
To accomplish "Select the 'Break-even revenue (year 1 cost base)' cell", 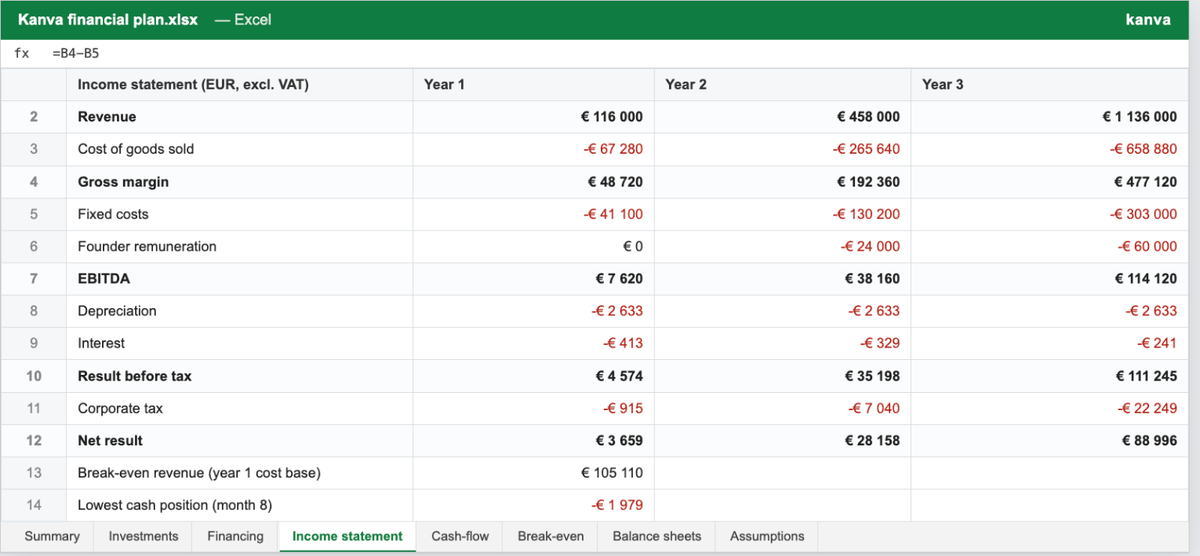I will pyautogui.click(x=240, y=473).
